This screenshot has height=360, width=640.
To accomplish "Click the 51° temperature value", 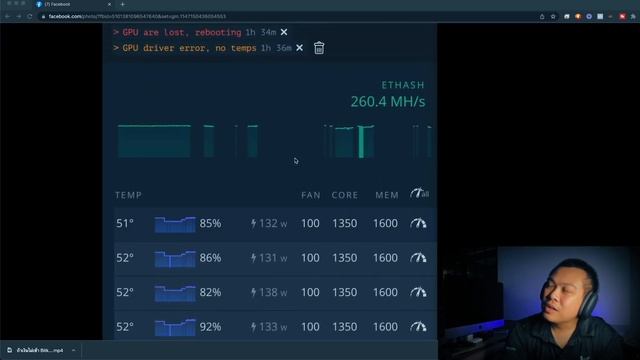I will [x=124, y=223].
